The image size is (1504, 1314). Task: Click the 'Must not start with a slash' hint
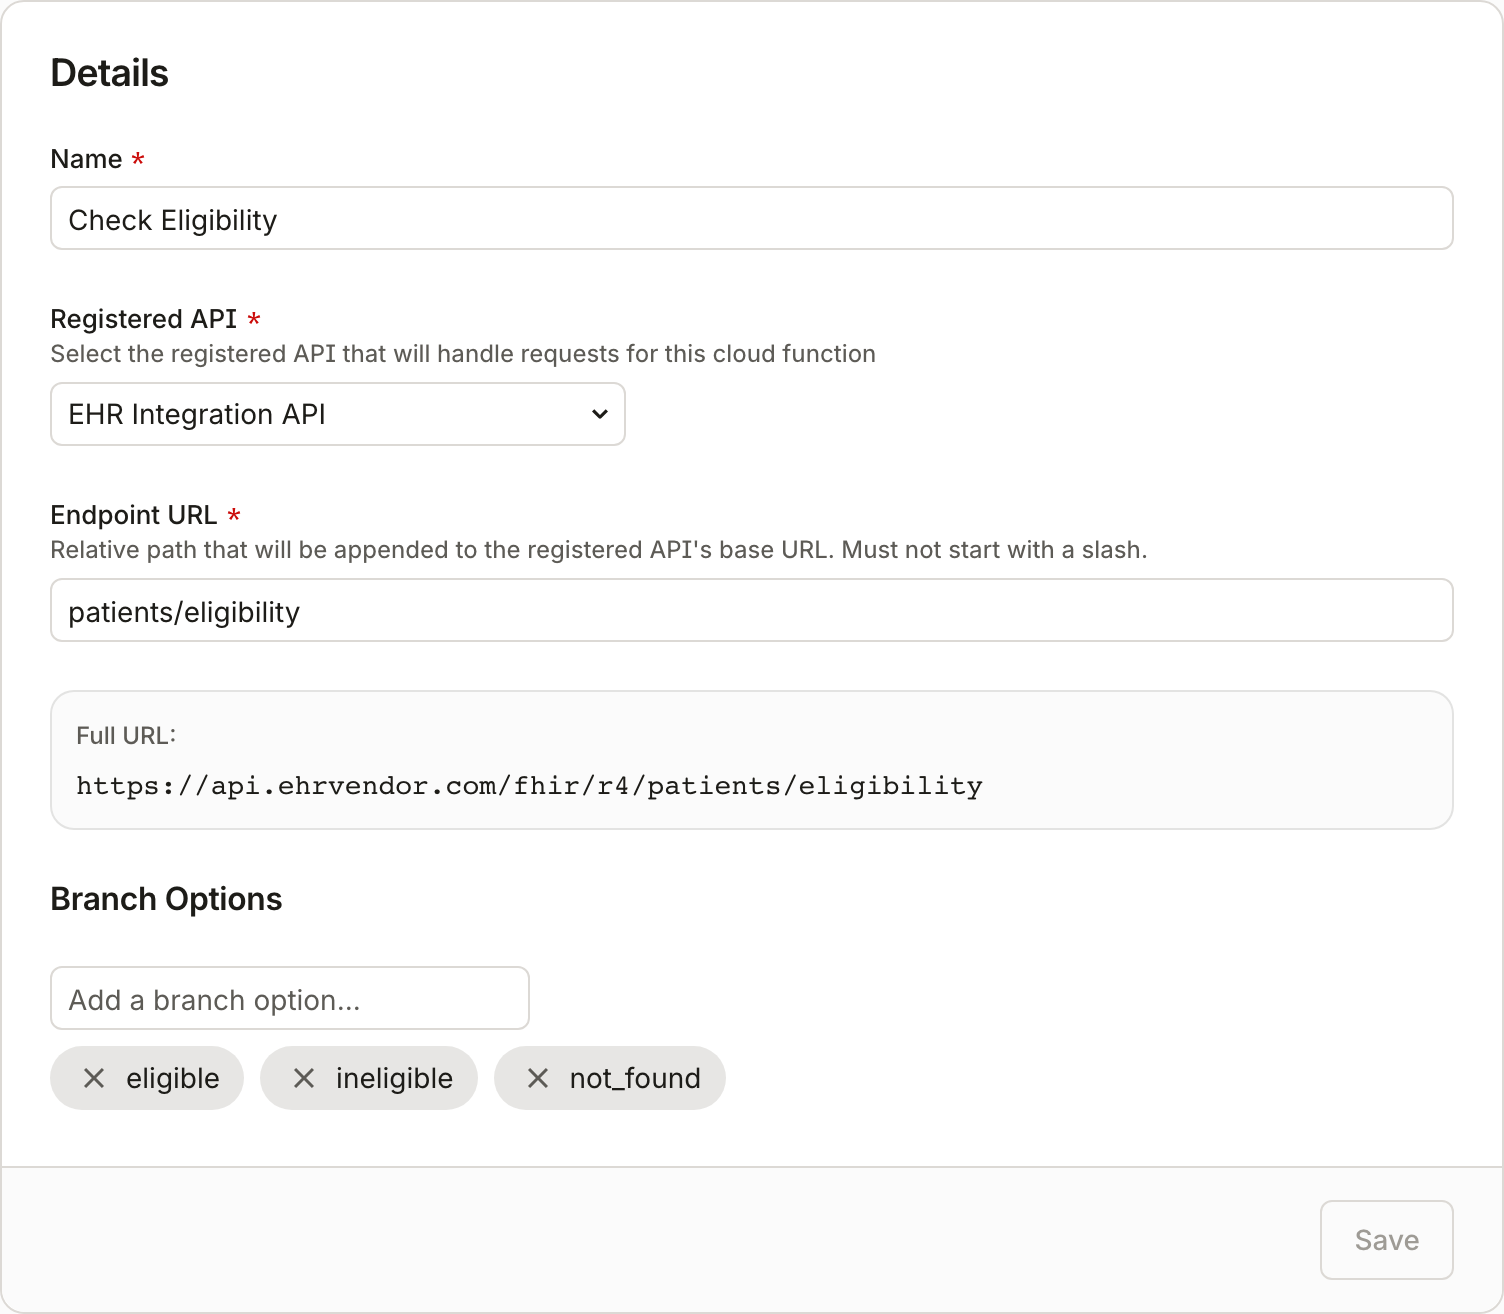point(994,550)
